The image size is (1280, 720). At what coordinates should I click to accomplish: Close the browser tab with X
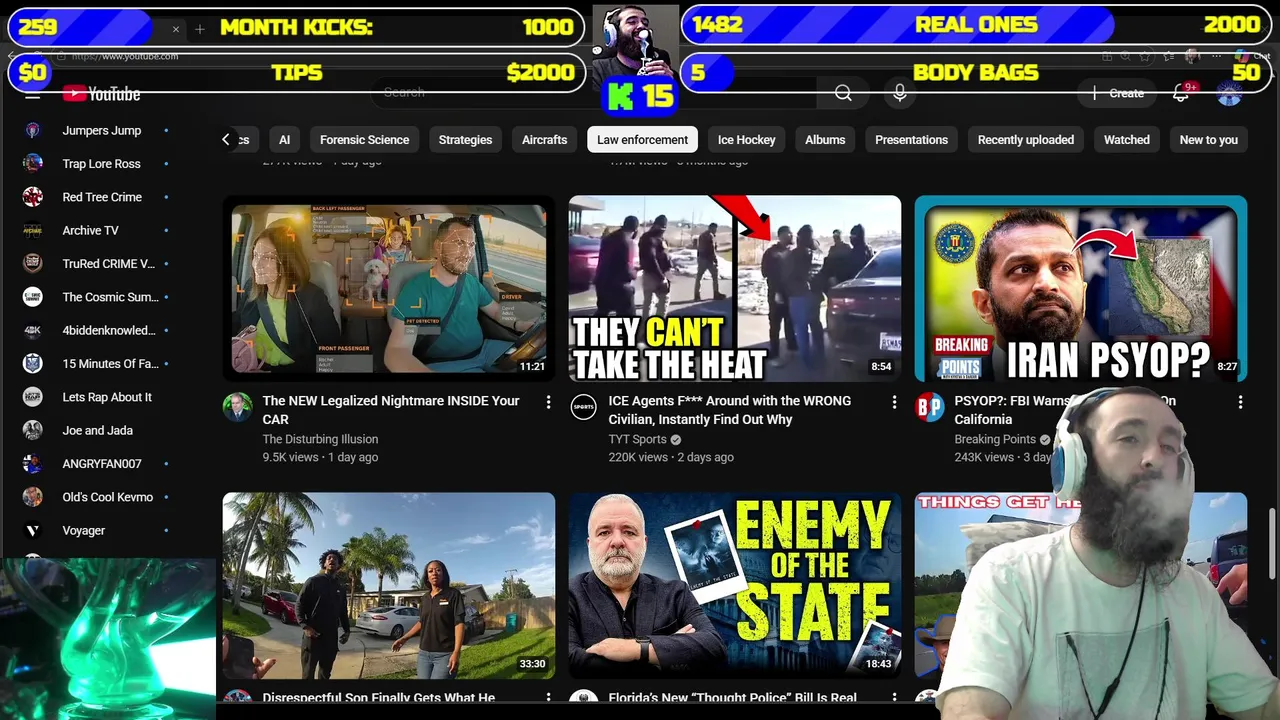pos(176,29)
